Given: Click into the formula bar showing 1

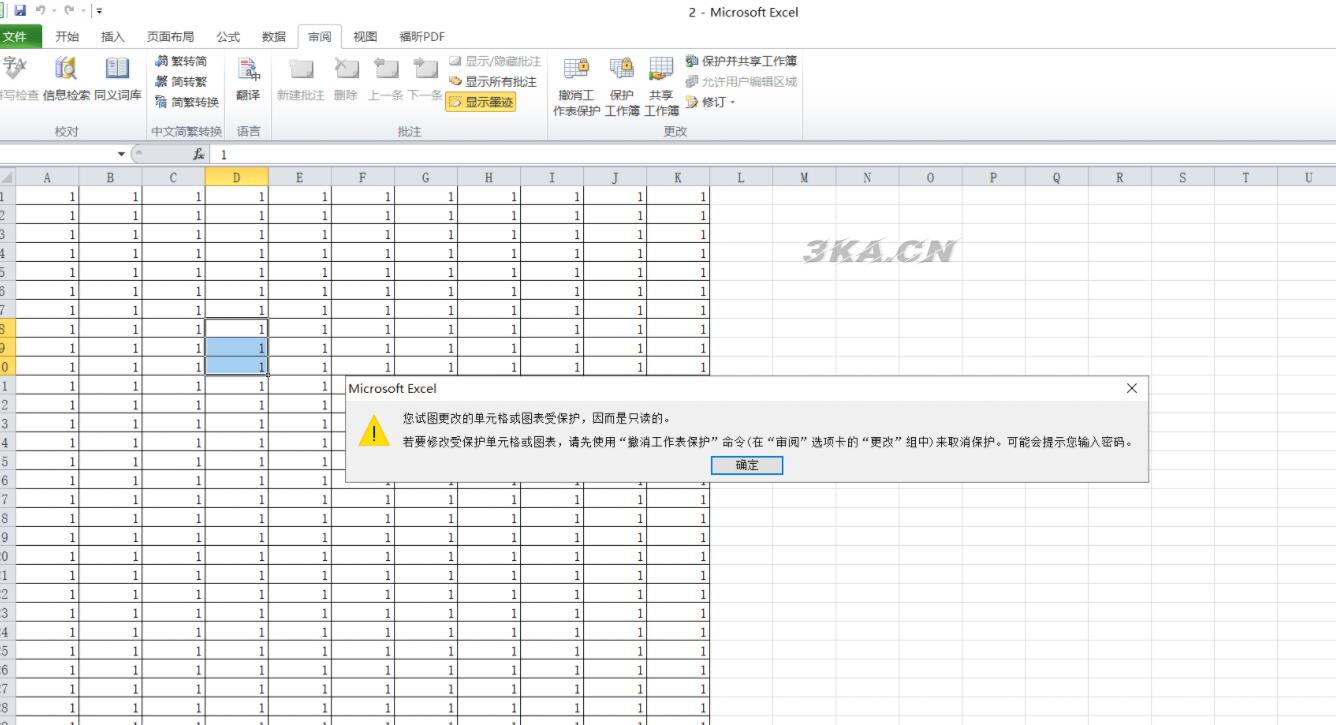Looking at the screenshot, I should (774, 155).
